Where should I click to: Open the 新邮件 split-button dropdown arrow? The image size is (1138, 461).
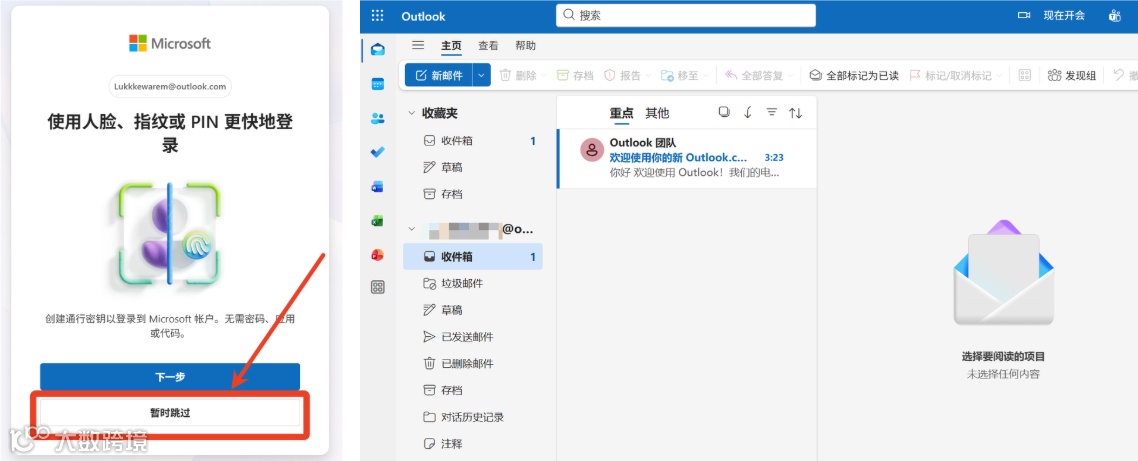point(482,76)
